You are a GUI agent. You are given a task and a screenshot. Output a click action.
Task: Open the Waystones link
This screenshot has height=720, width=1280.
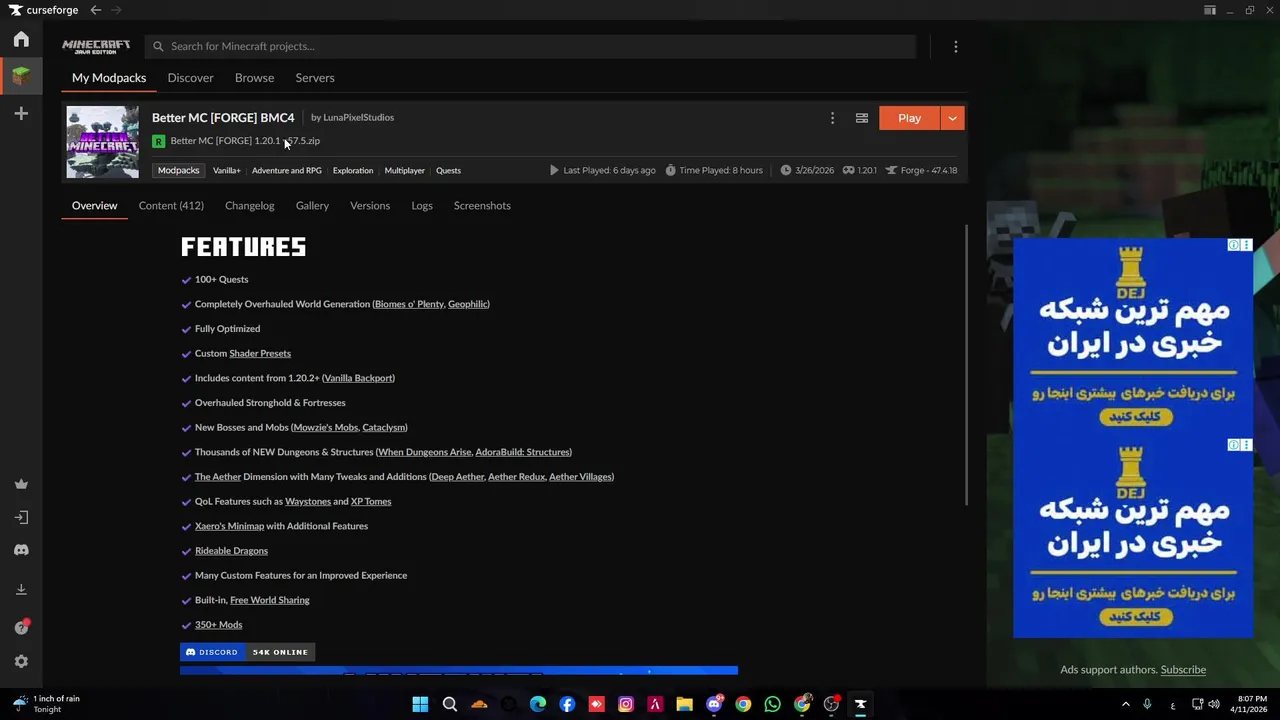point(308,501)
